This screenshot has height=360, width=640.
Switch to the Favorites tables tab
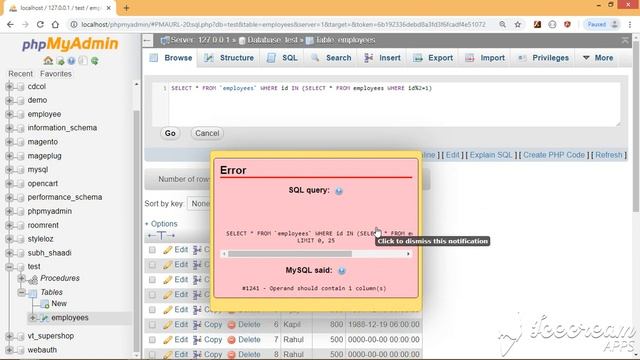(x=56, y=74)
